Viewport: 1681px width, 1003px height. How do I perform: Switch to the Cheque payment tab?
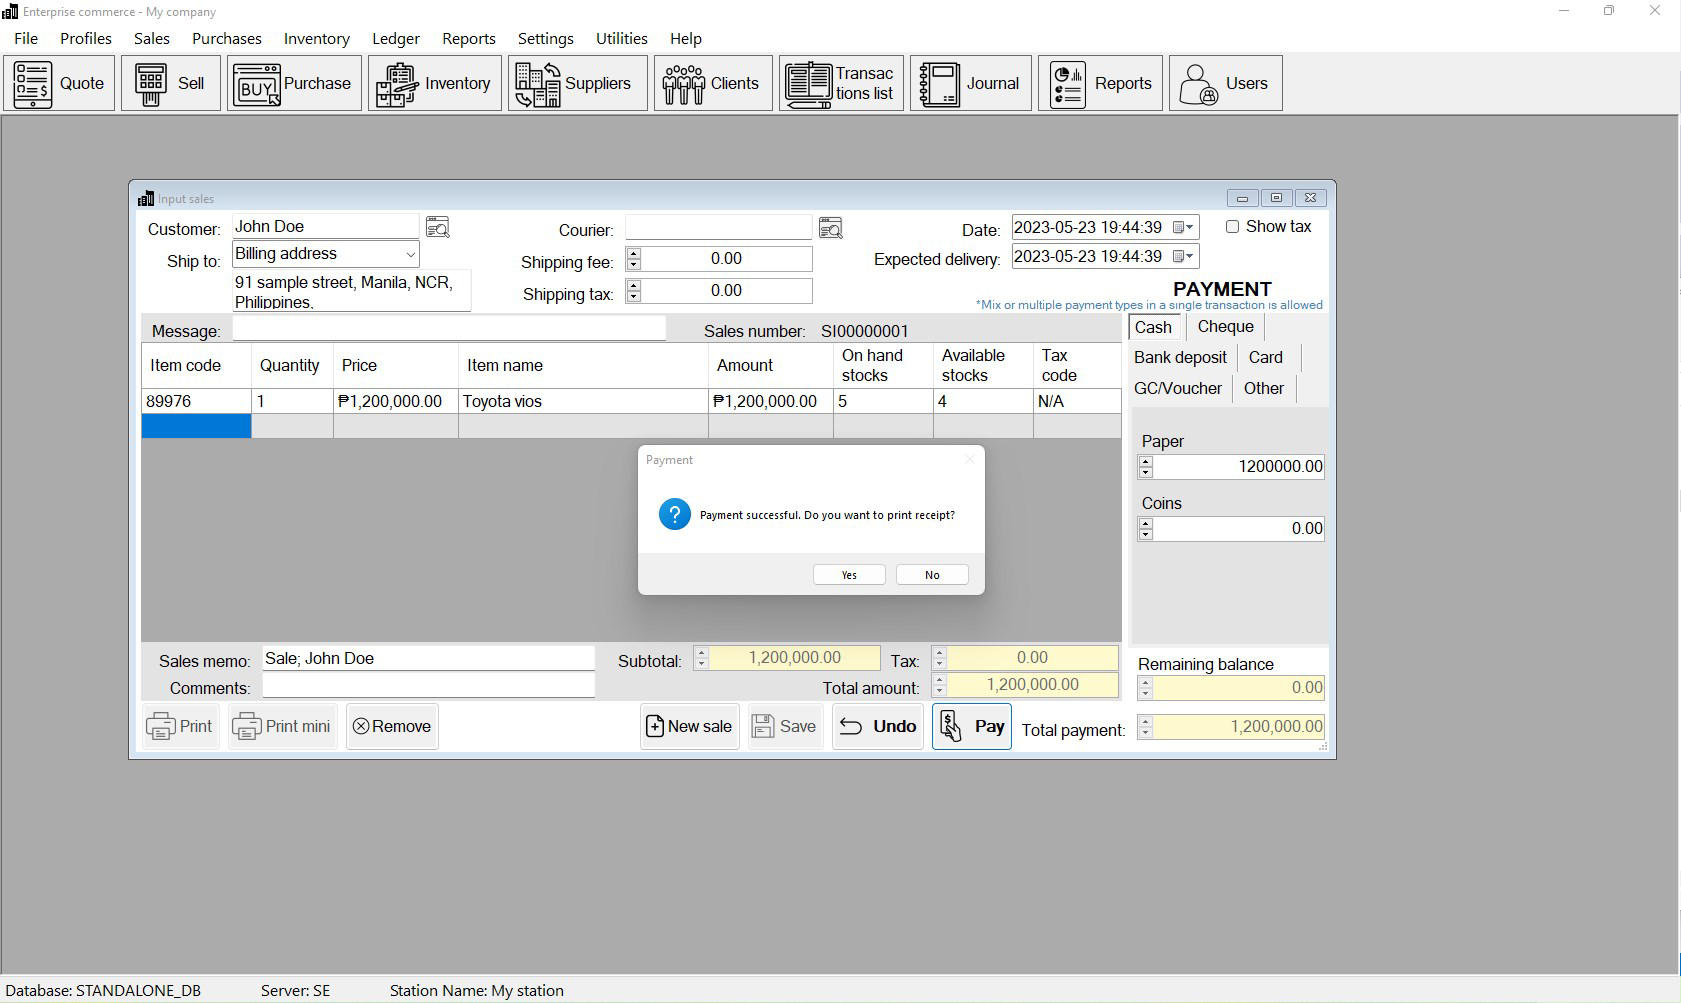click(x=1224, y=326)
